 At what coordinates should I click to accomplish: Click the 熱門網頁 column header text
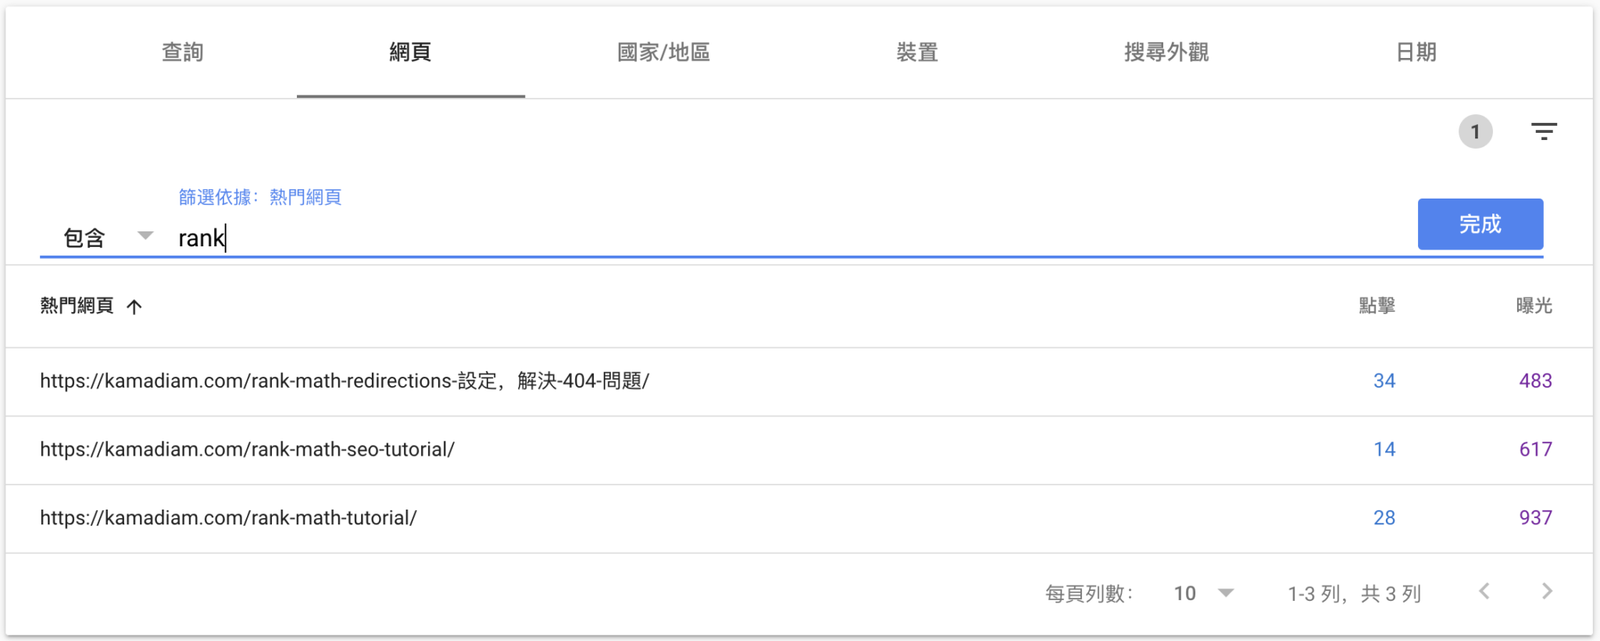(x=77, y=306)
